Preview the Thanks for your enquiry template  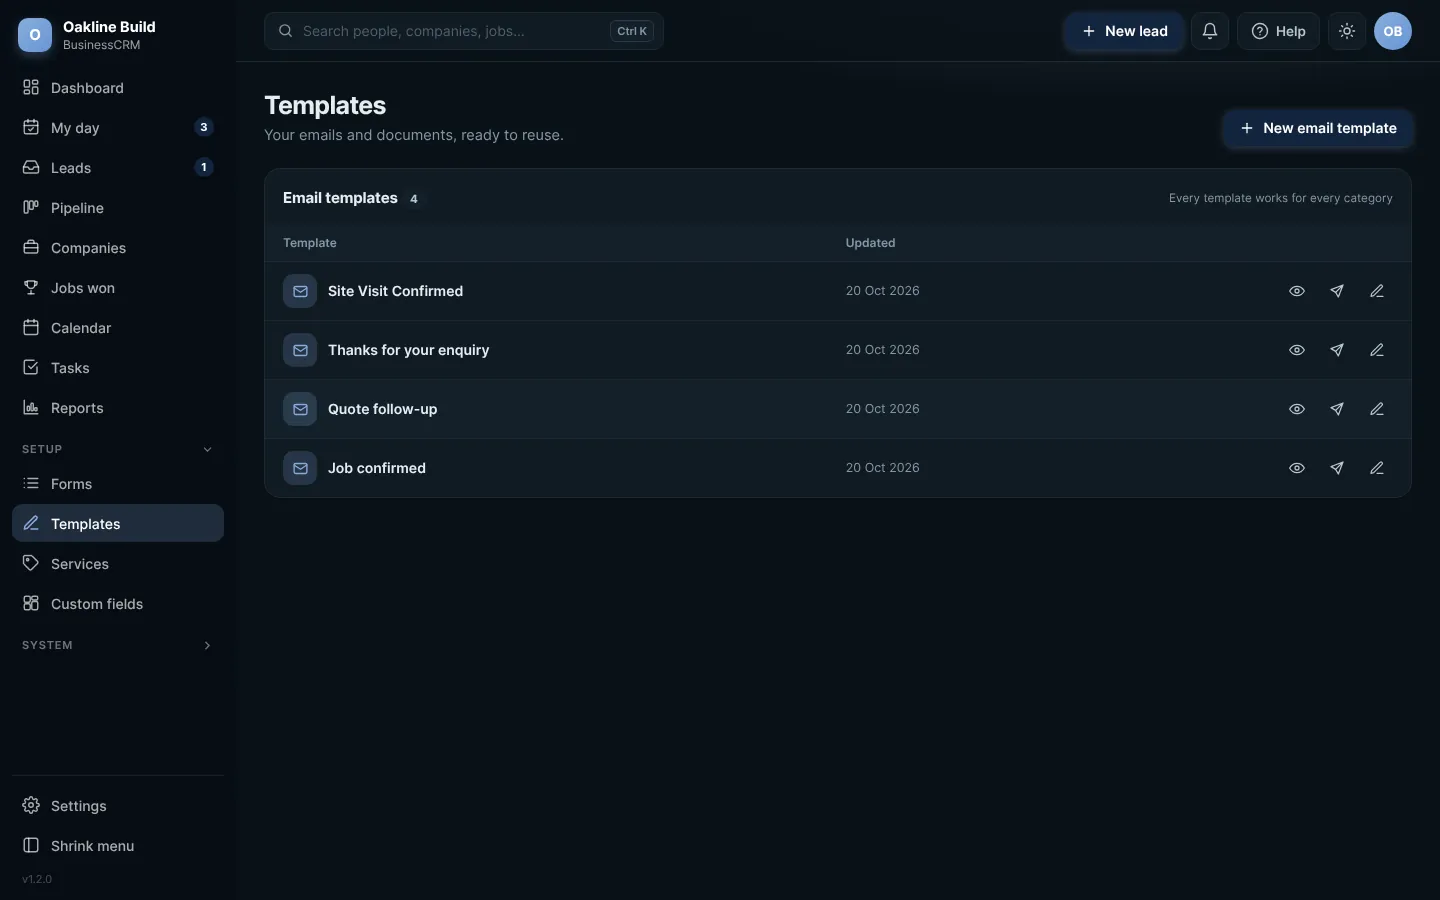click(1297, 350)
